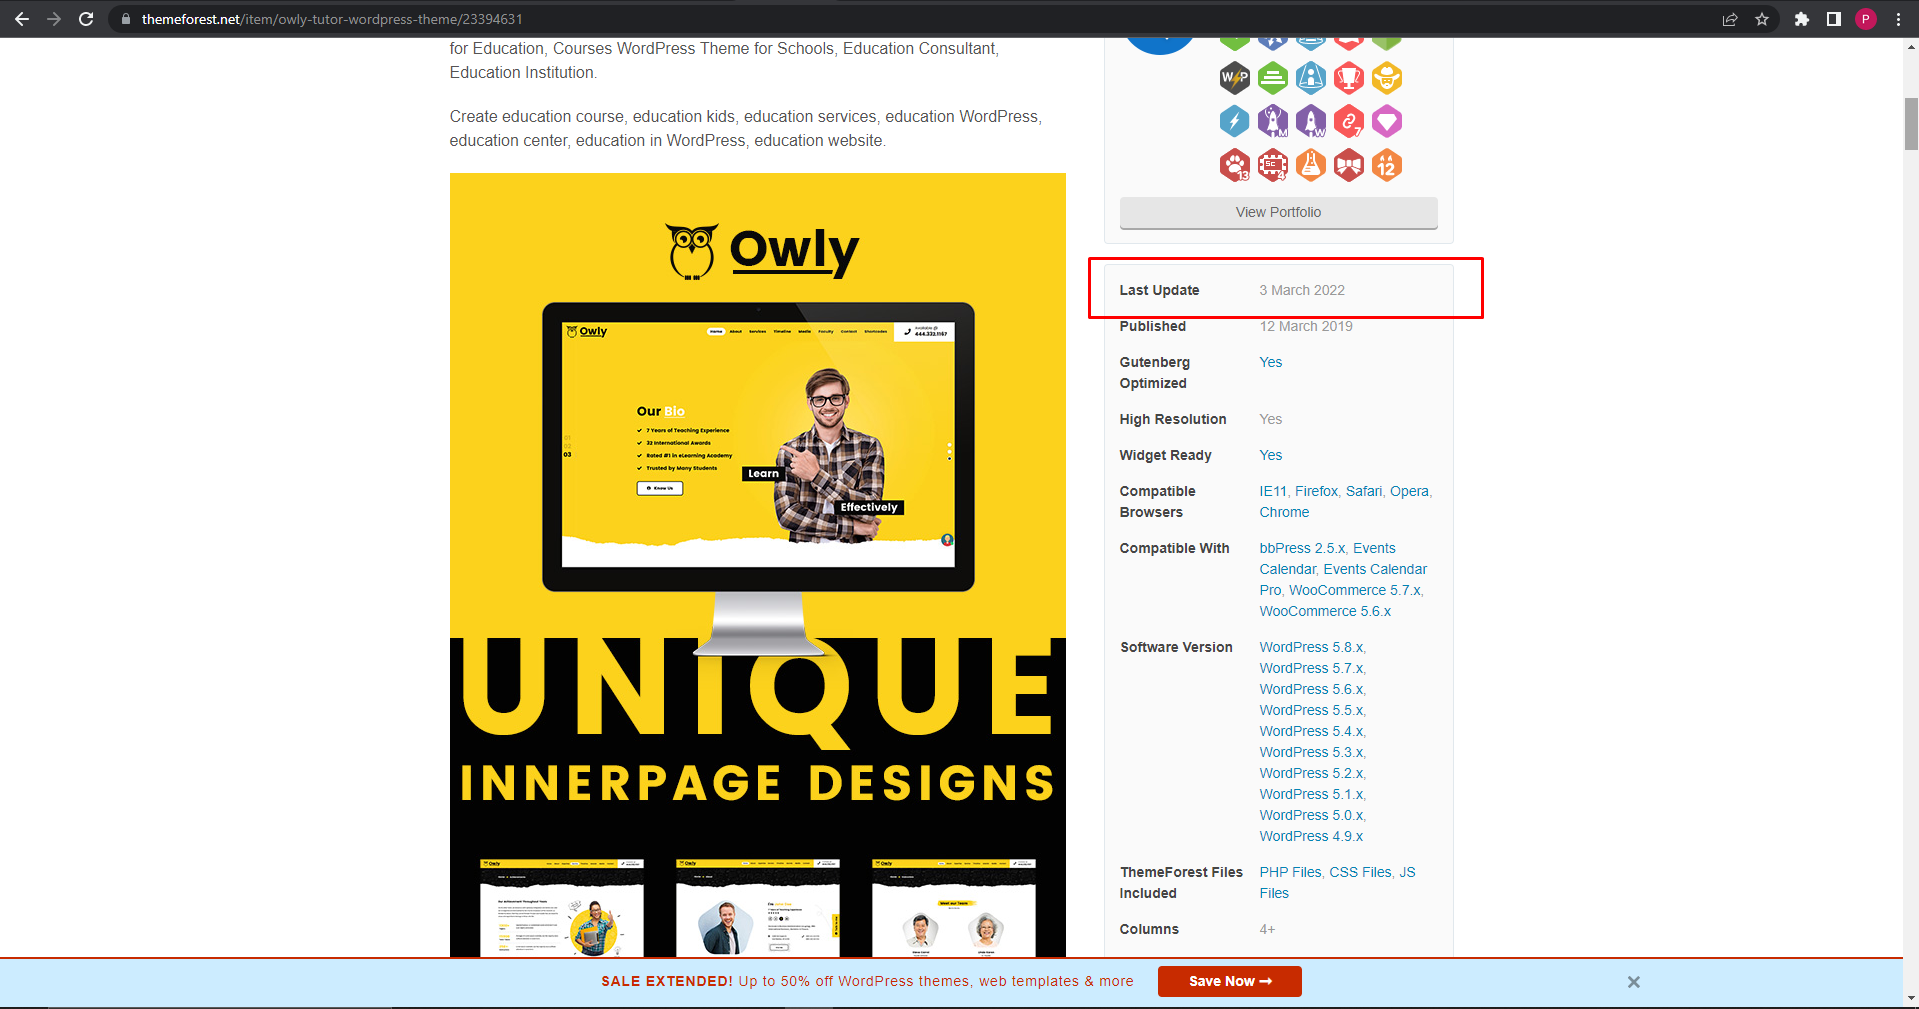Viewport: 1919px width, 1009px height.
Task: Go back in browser history
Action: pyautogui.click(x=22, y=19)
